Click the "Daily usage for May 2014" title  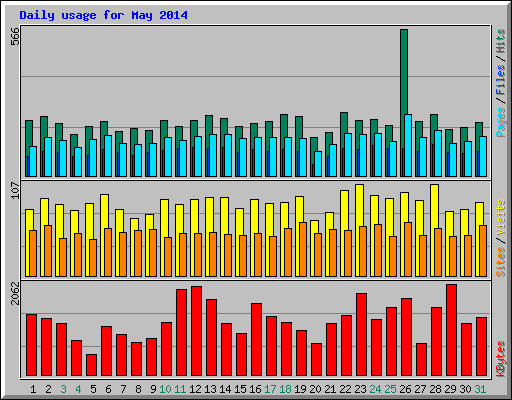103,15
